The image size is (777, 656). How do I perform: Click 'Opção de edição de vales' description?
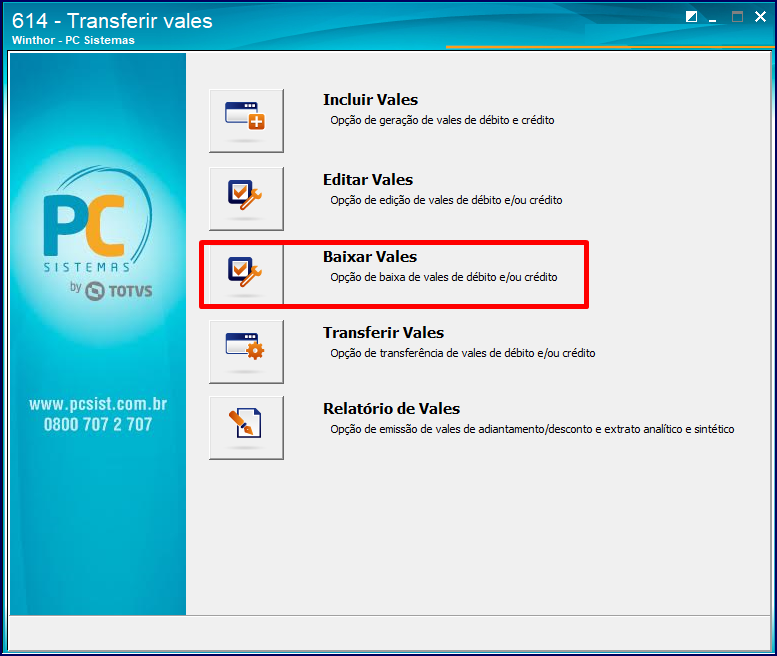(446, 200)
